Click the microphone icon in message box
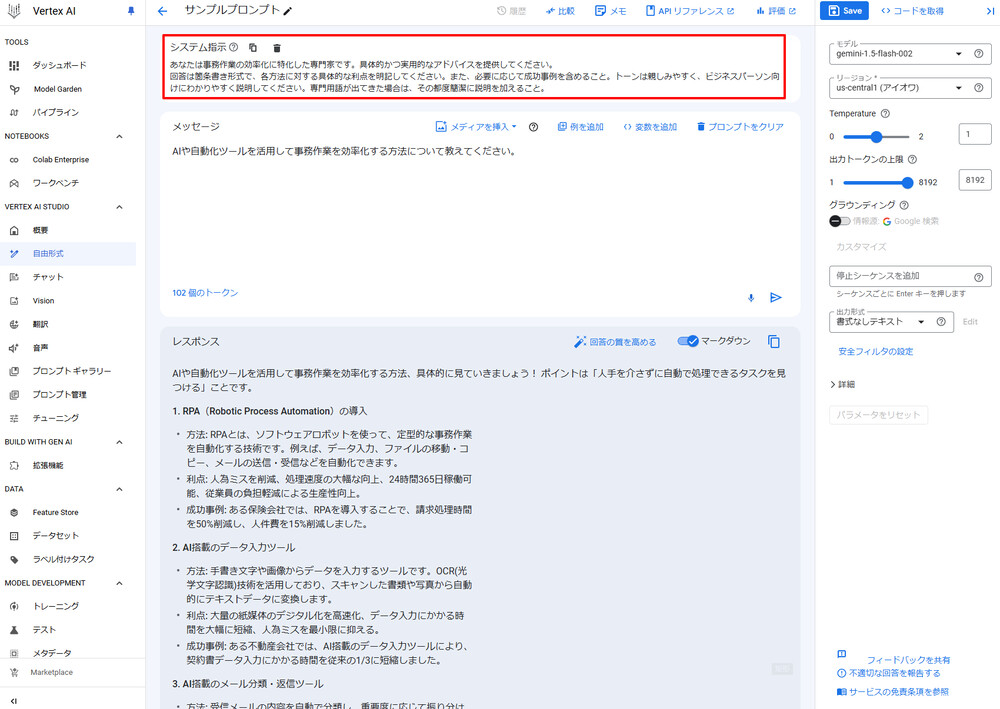 click(751, 298)
